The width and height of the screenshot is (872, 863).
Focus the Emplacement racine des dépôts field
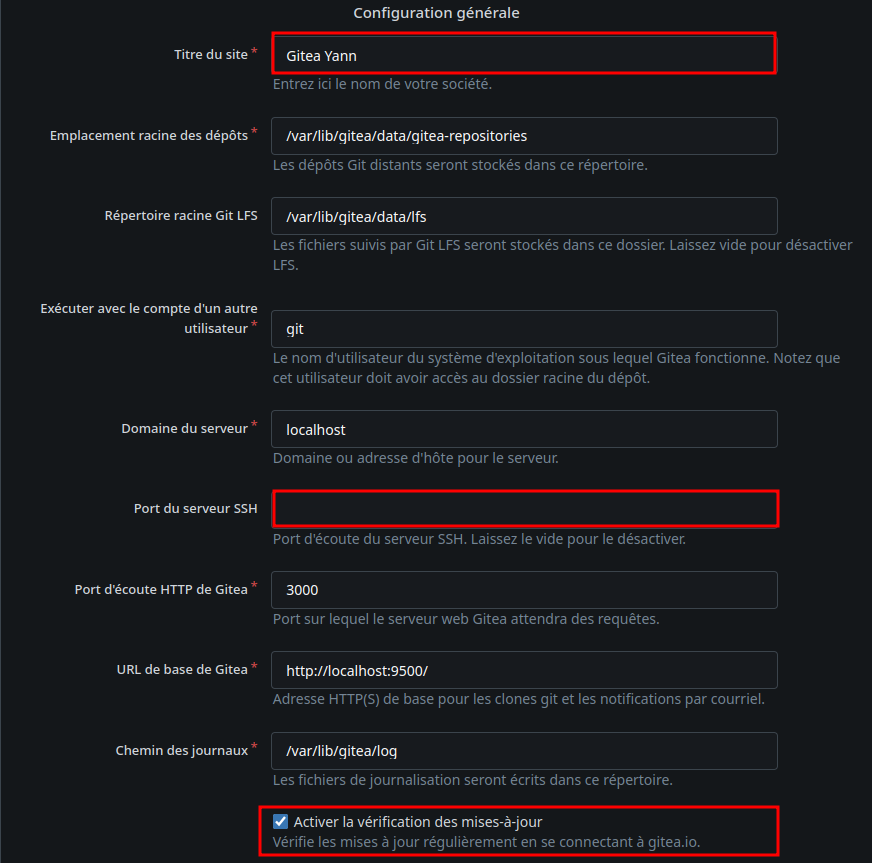[524, 136]
